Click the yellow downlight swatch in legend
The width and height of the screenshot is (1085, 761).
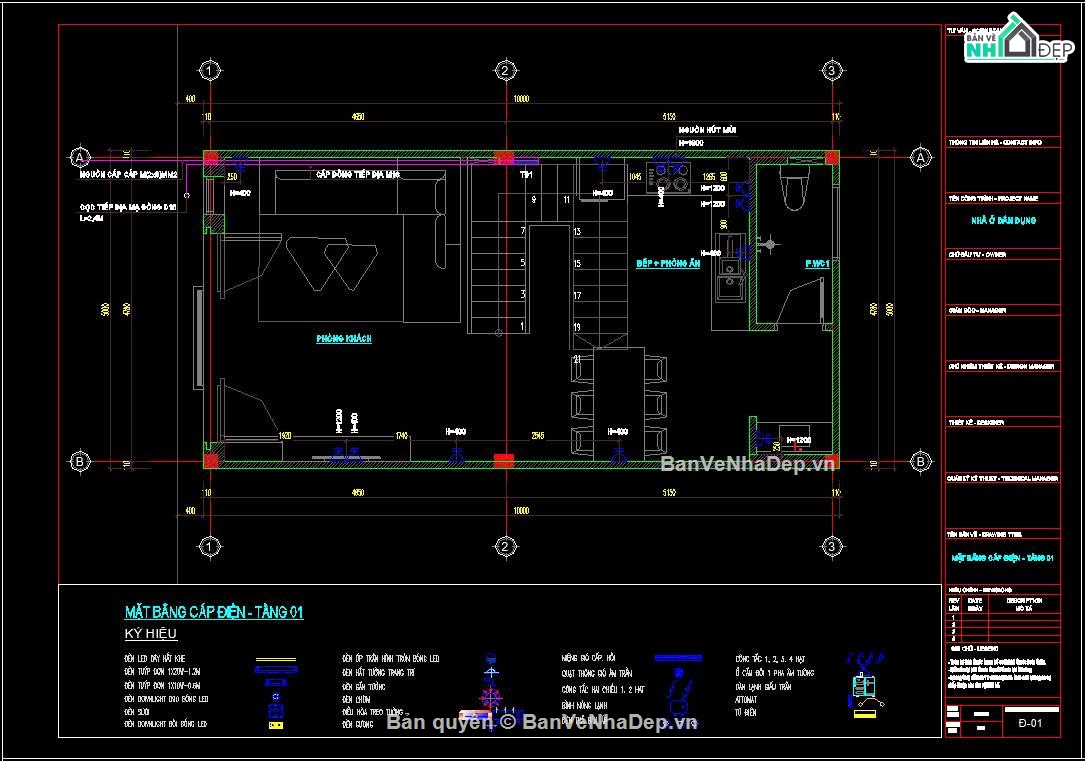275,724
